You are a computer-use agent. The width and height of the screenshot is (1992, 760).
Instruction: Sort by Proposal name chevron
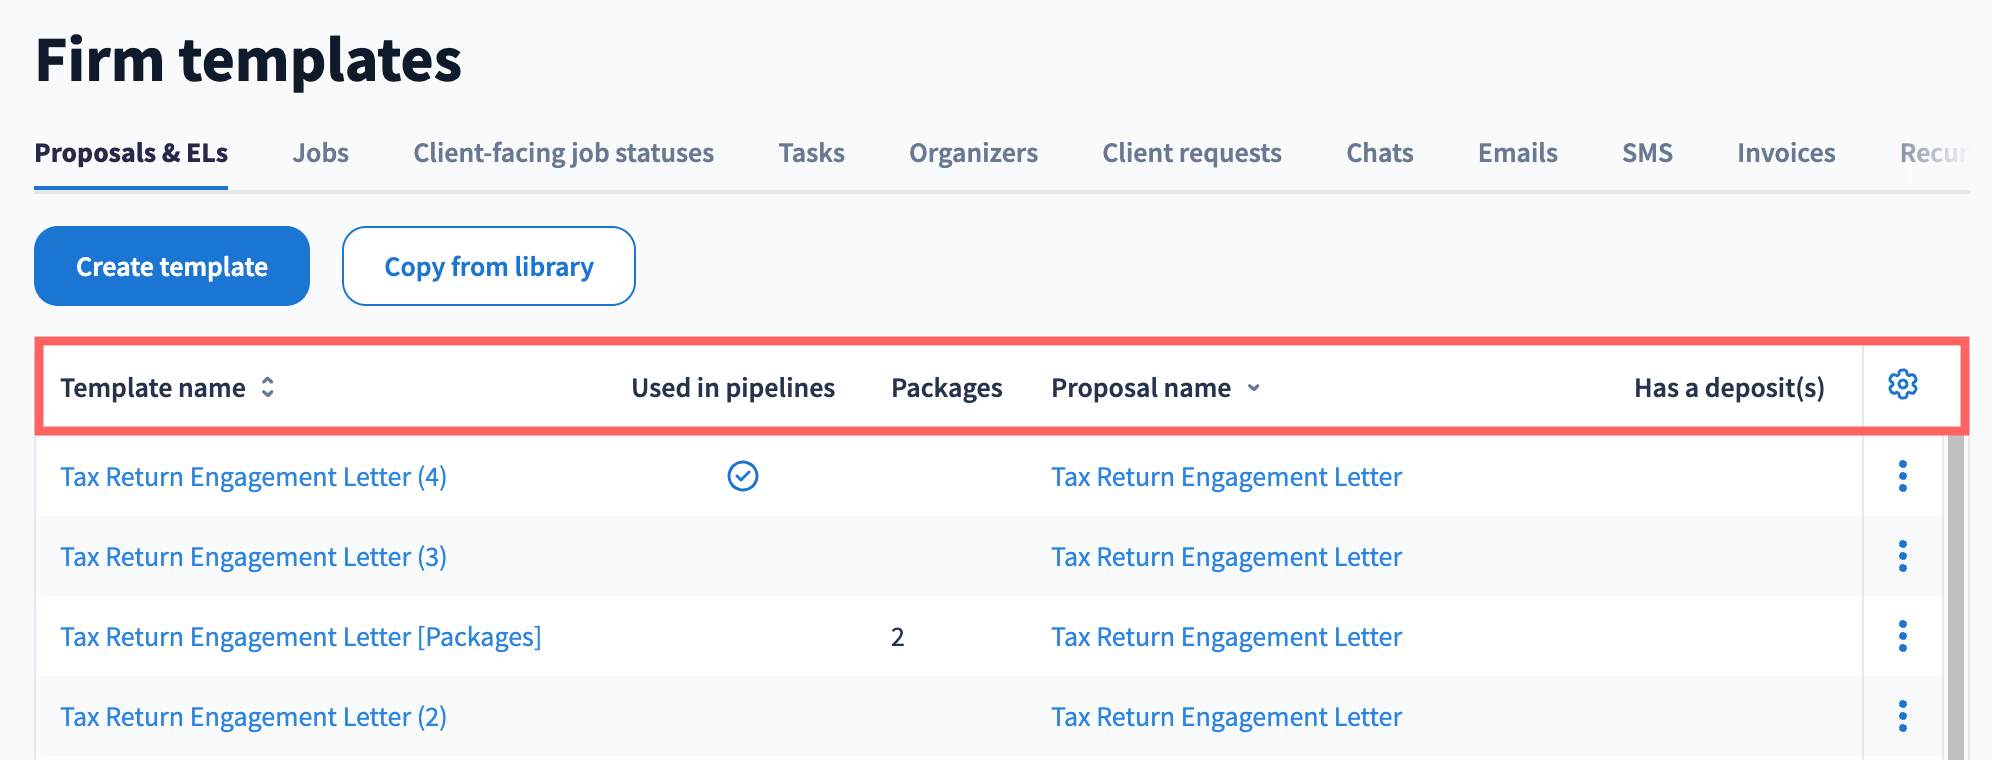[1253, 388]
